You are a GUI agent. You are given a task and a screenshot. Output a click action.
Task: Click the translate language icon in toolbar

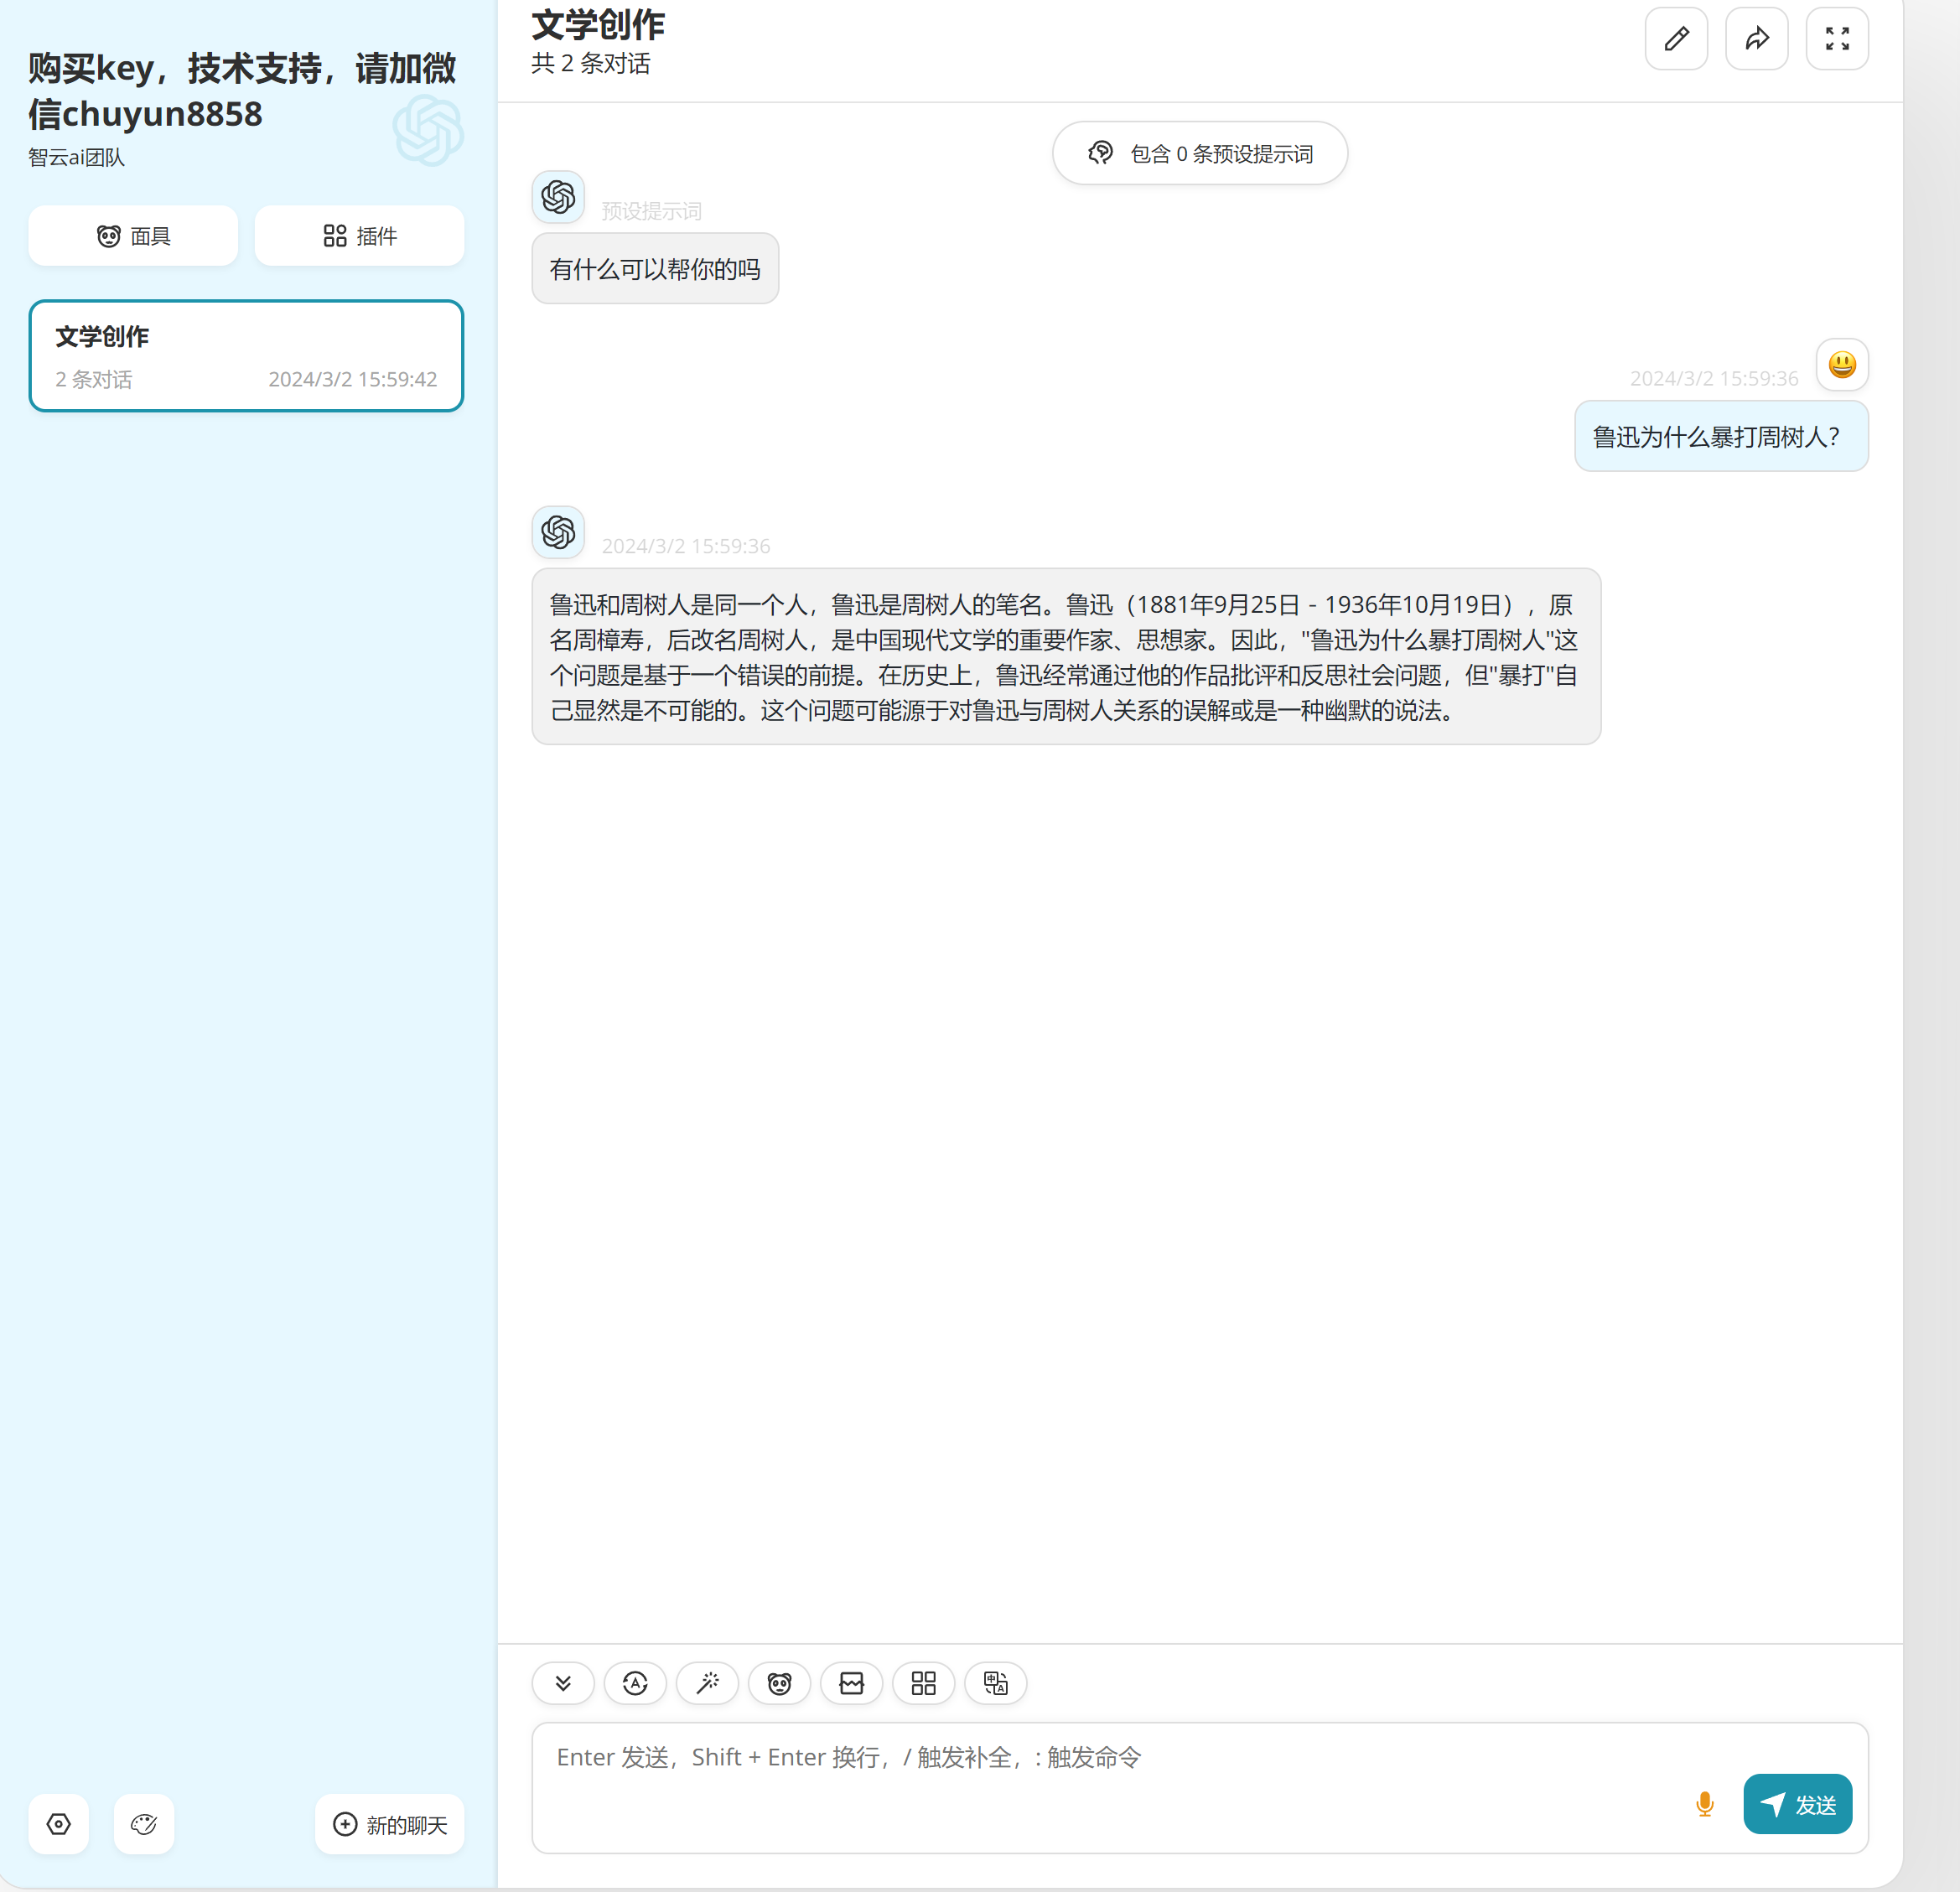pyautogui.click(x=995, y=1683)
